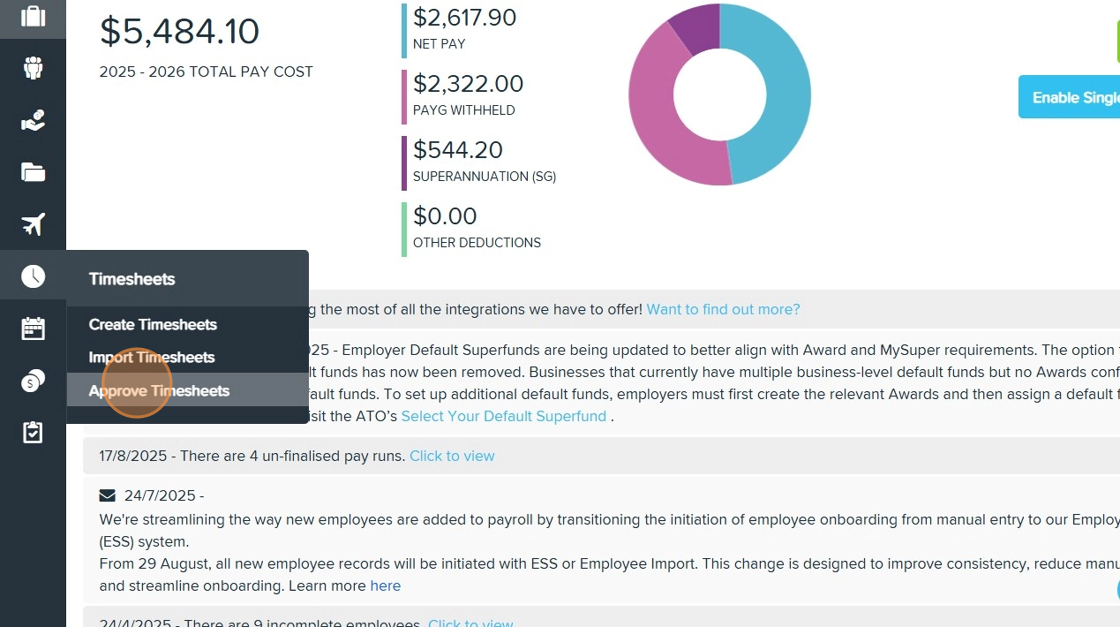Open the folders sidebar icon

pyautogui.click(x=33, y=172)
